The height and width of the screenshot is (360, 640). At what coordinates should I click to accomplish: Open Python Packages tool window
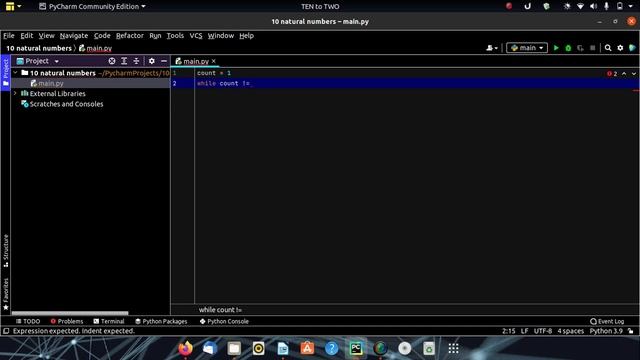click(161, 321)
